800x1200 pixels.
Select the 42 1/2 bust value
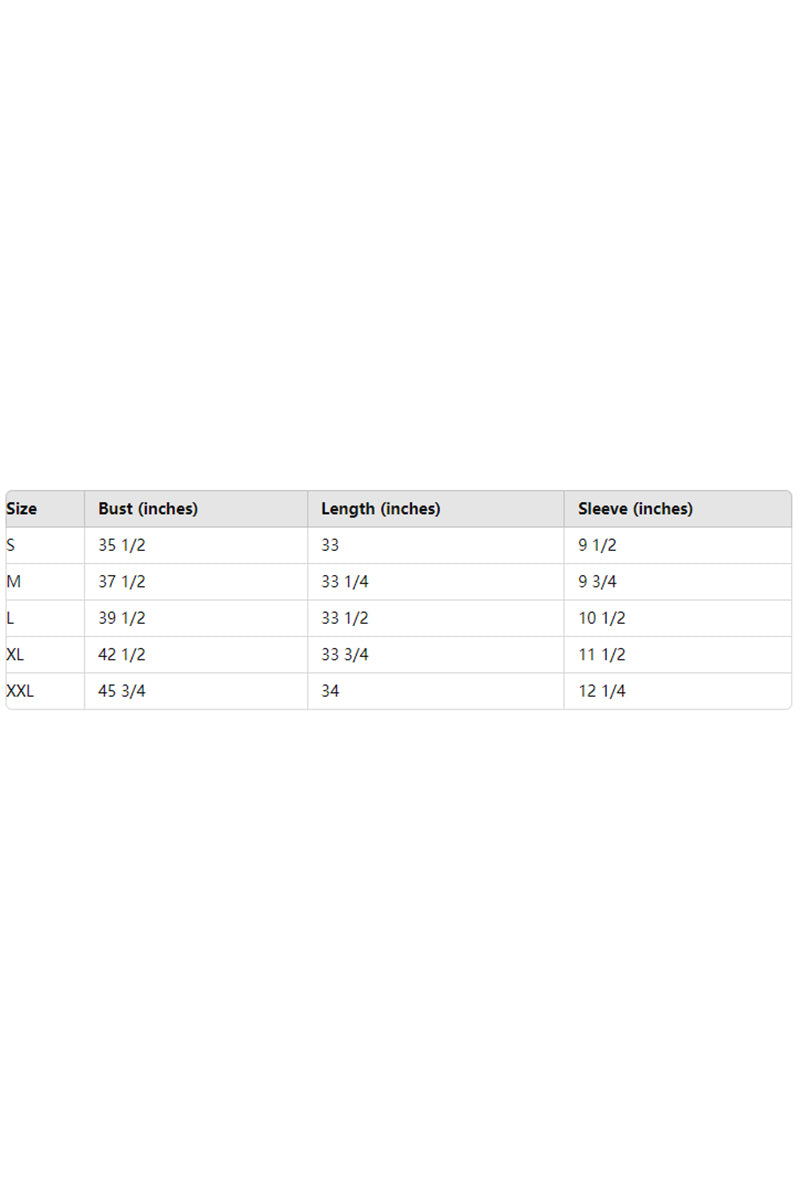point(122,655)
